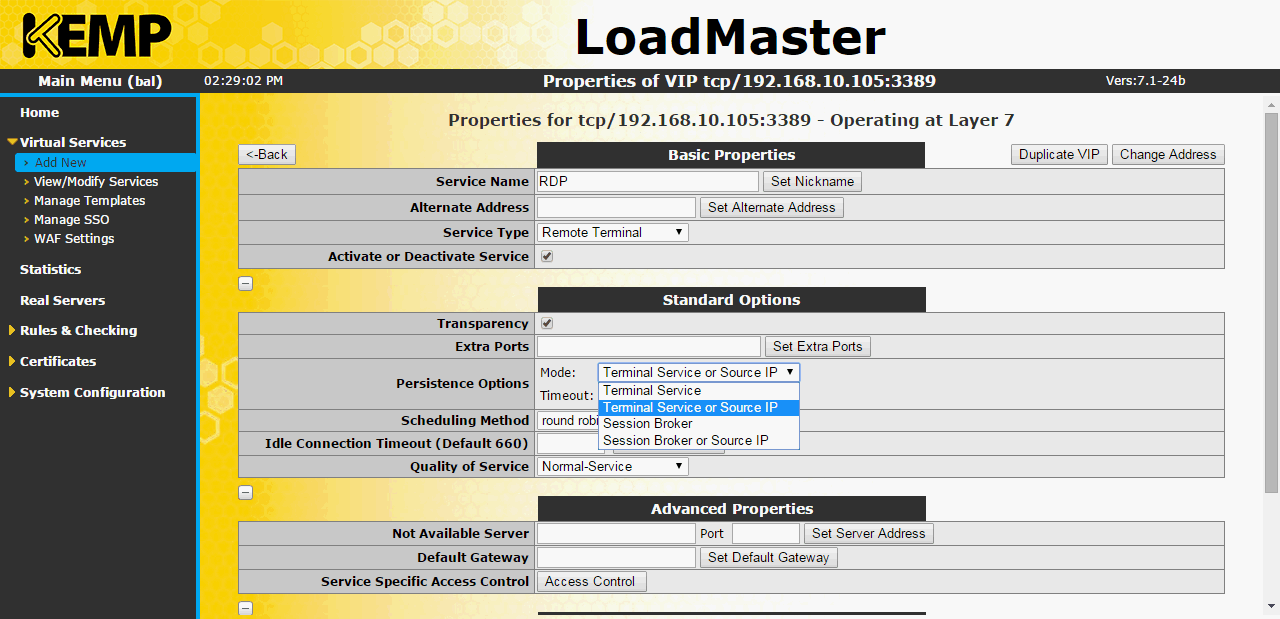The width and height of the screenshot is (1280, 619).
Task: Go to Home in main menu
Action: pos(40,113)
